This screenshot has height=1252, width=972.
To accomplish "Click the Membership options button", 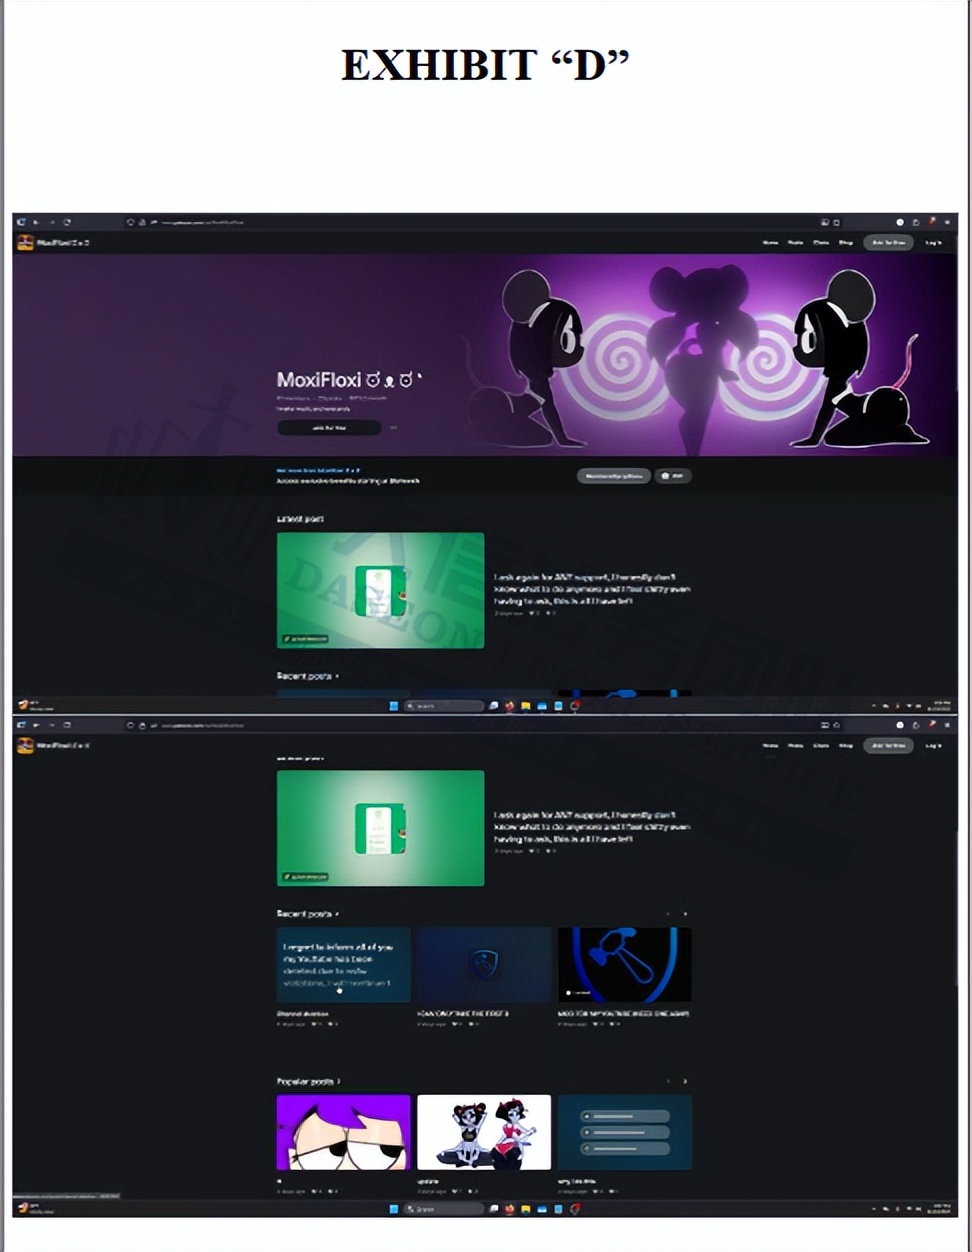I will click(x=613, y=477).
